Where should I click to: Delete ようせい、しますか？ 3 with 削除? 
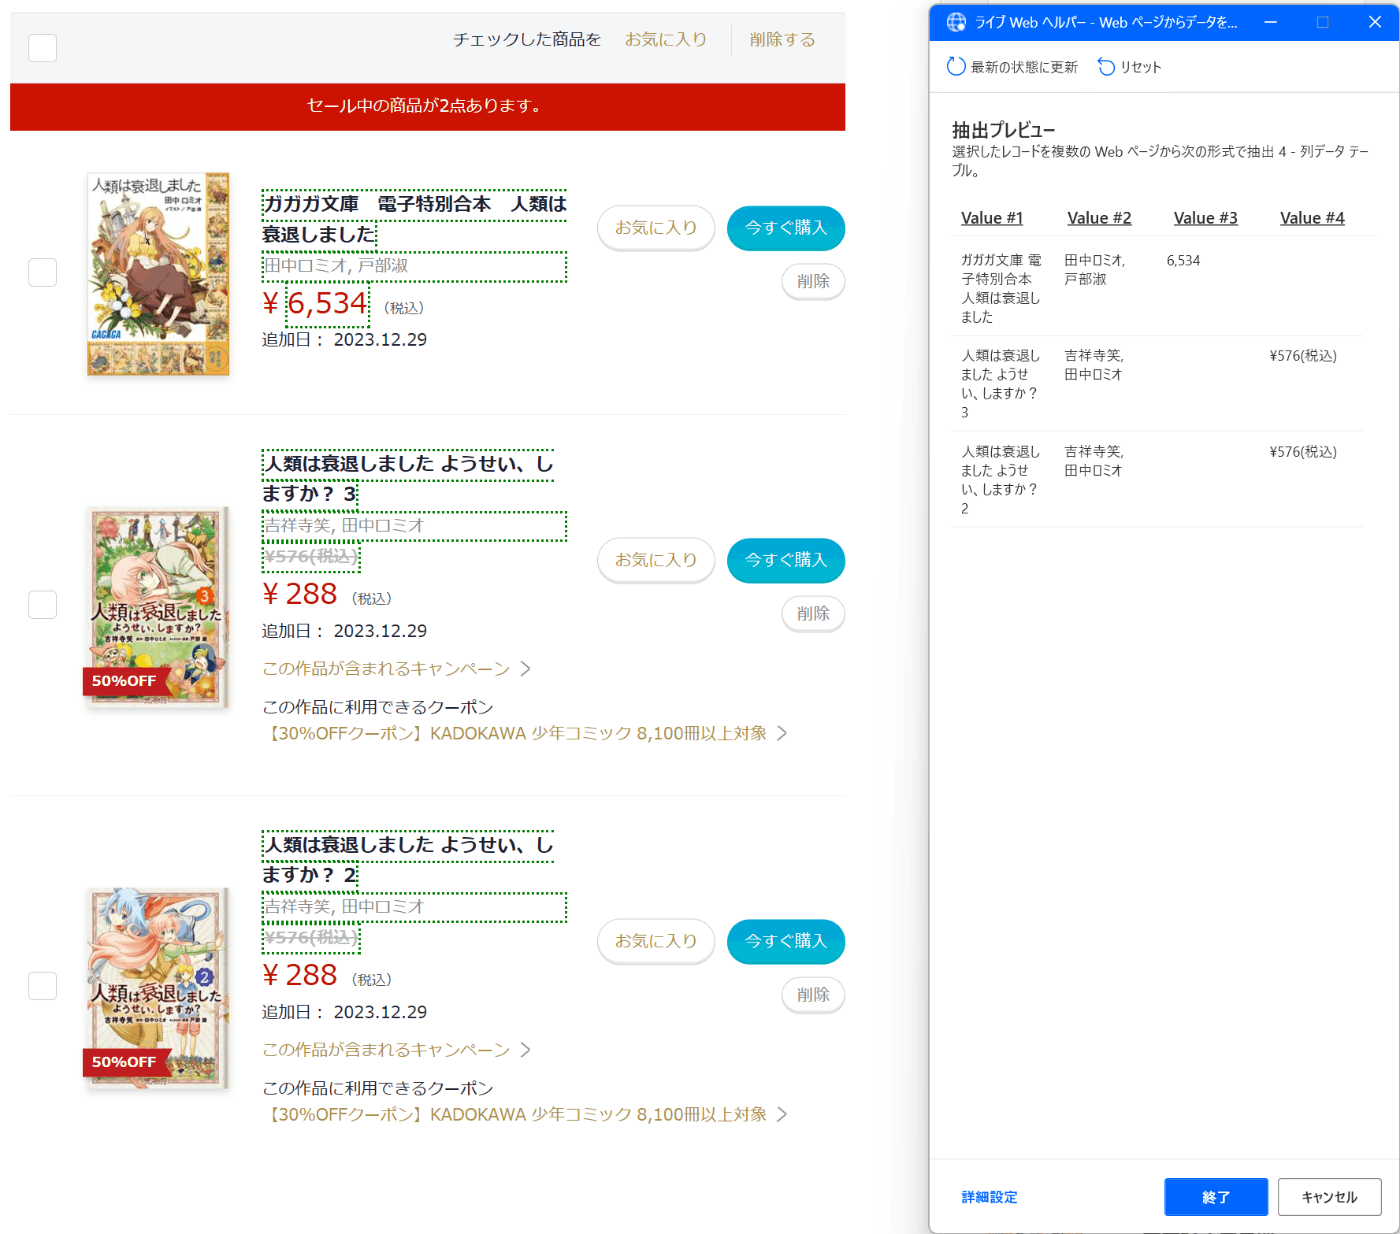coord(813,613)
